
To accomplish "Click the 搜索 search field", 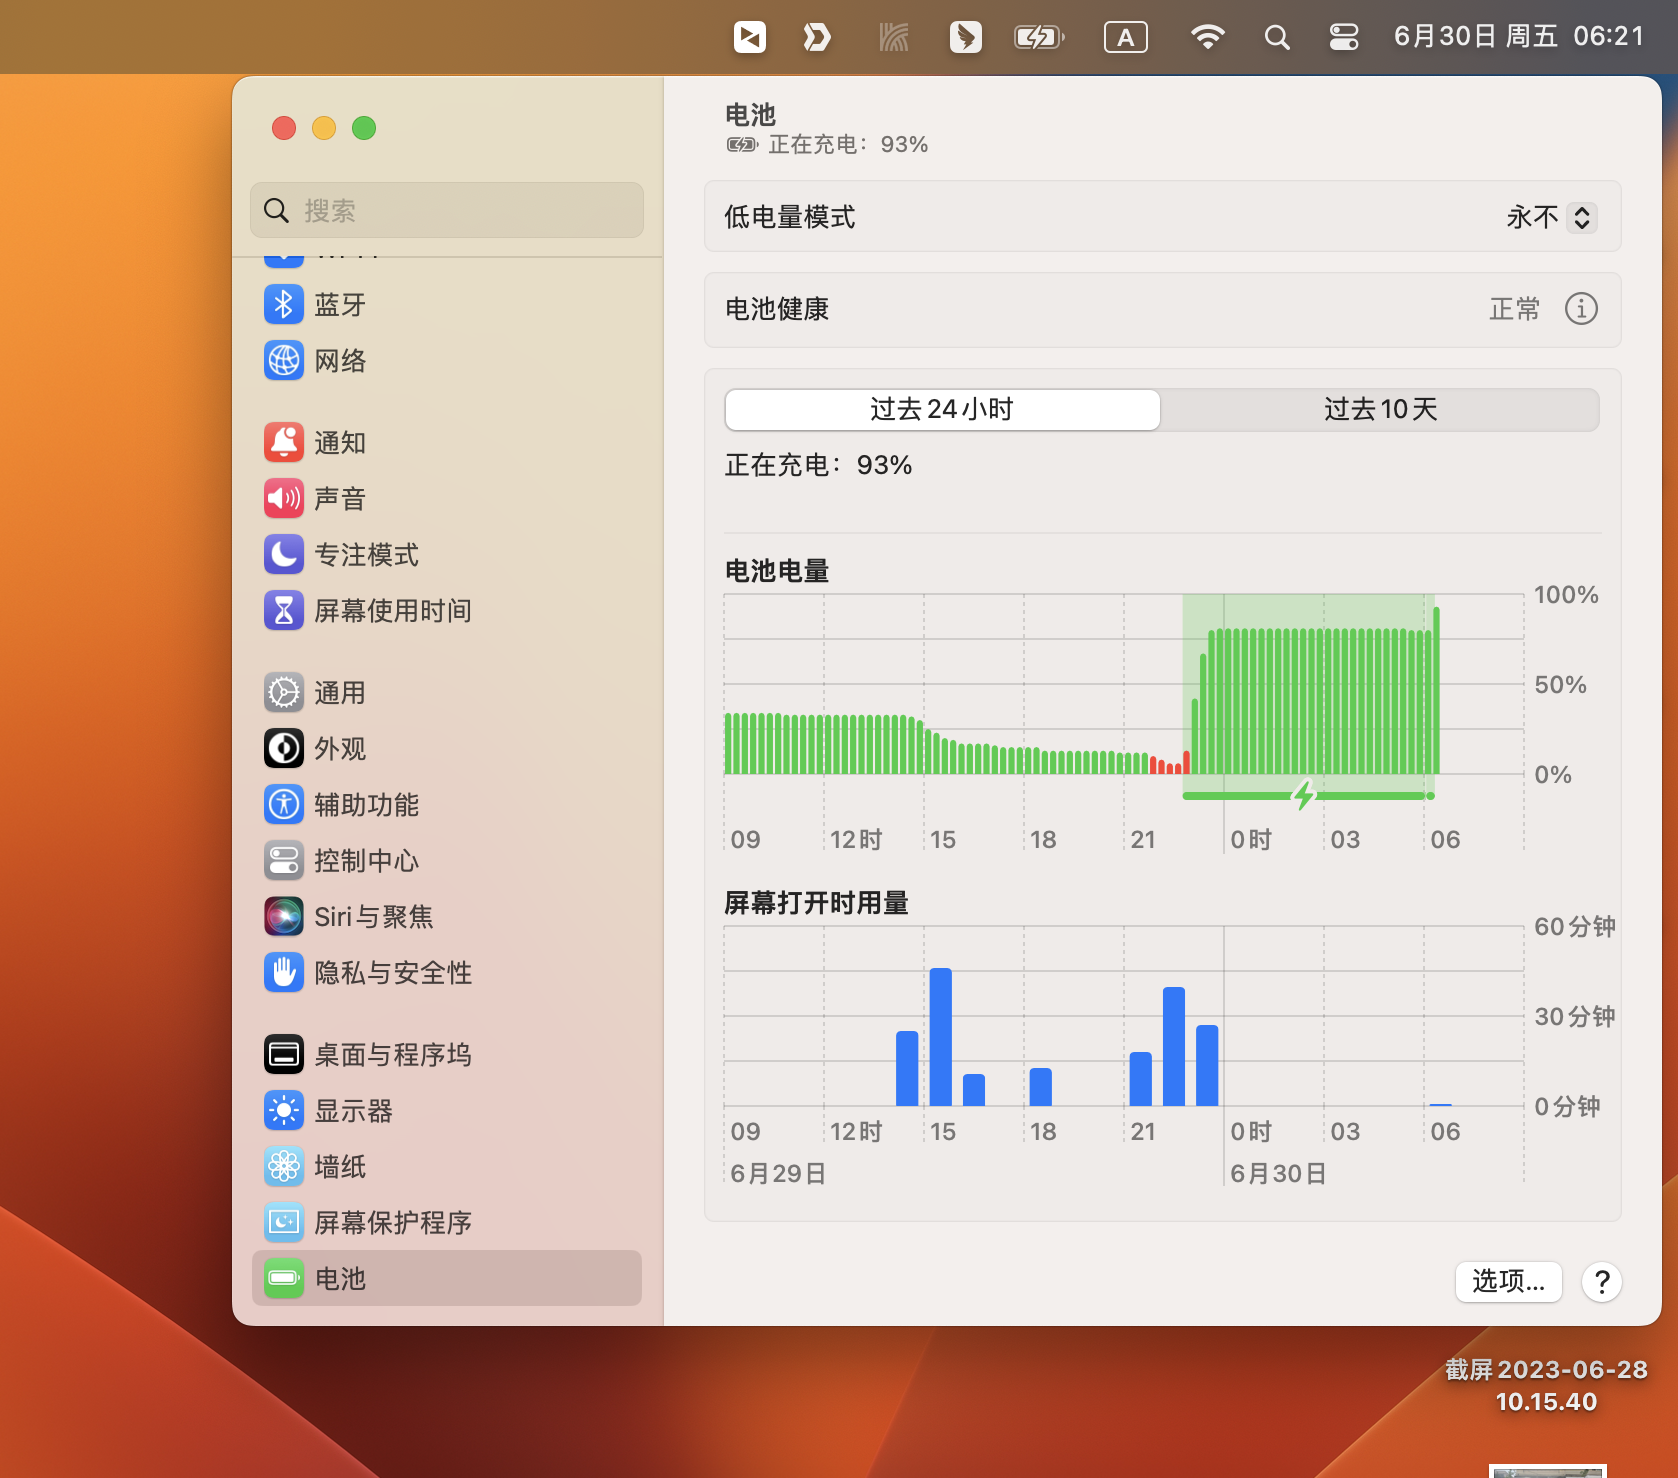I will pos(447,210).
